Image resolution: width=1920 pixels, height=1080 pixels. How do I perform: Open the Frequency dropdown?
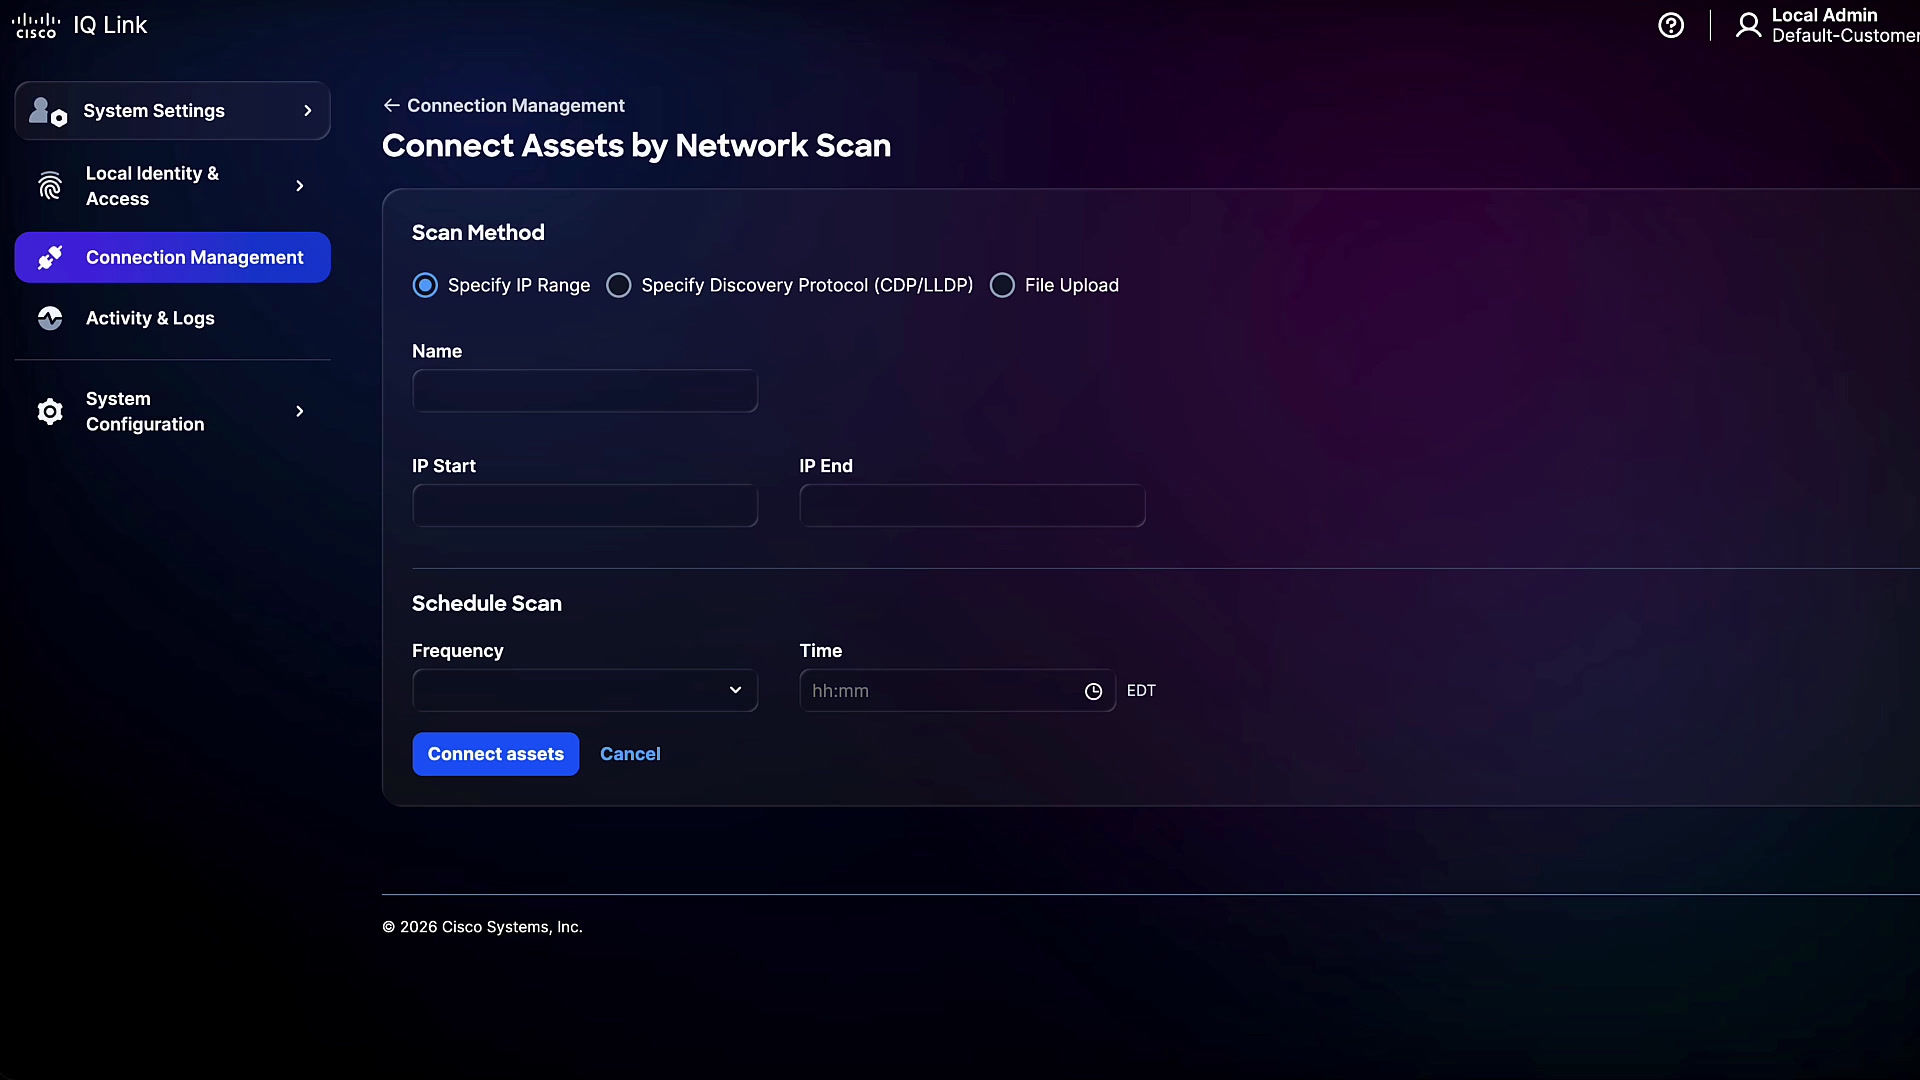click(x=585, y=691)
